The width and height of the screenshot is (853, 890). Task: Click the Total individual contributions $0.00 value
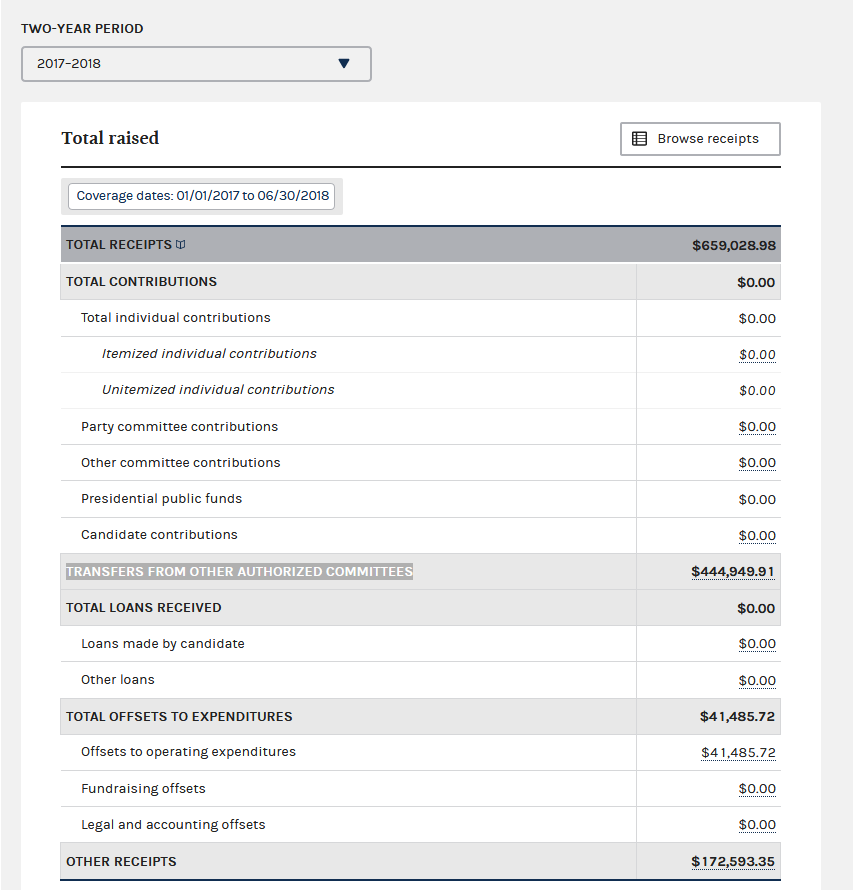[757, 318]
